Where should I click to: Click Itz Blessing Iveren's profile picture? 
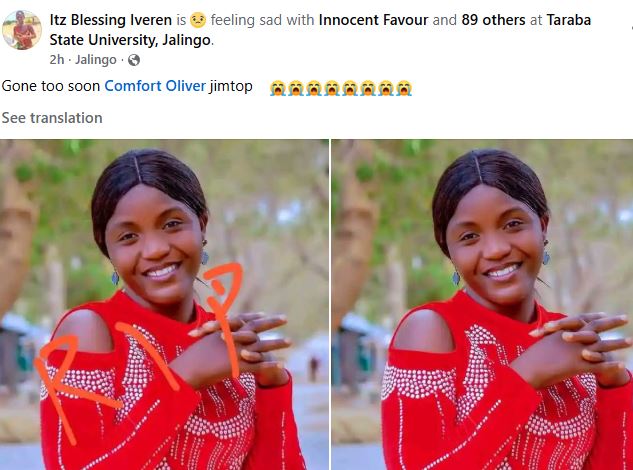[x=22, y=30]
